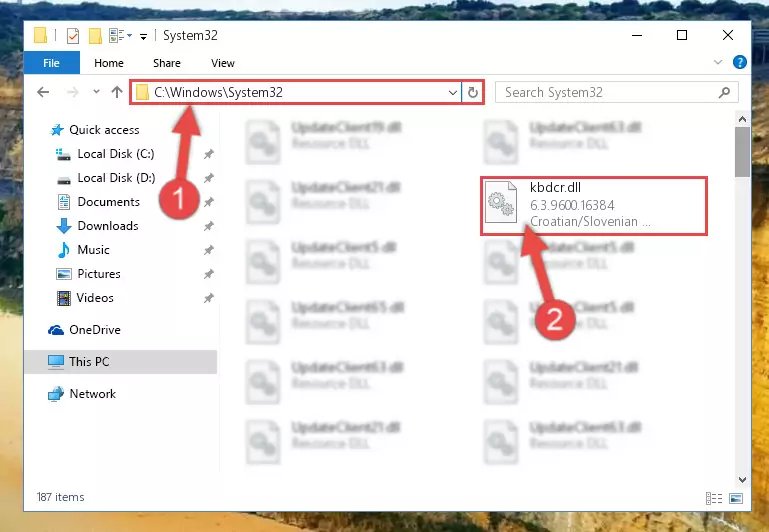This screenshot has width=769, height=532.
Task: Click the New folder quick access icon
Action: point(95,36)
